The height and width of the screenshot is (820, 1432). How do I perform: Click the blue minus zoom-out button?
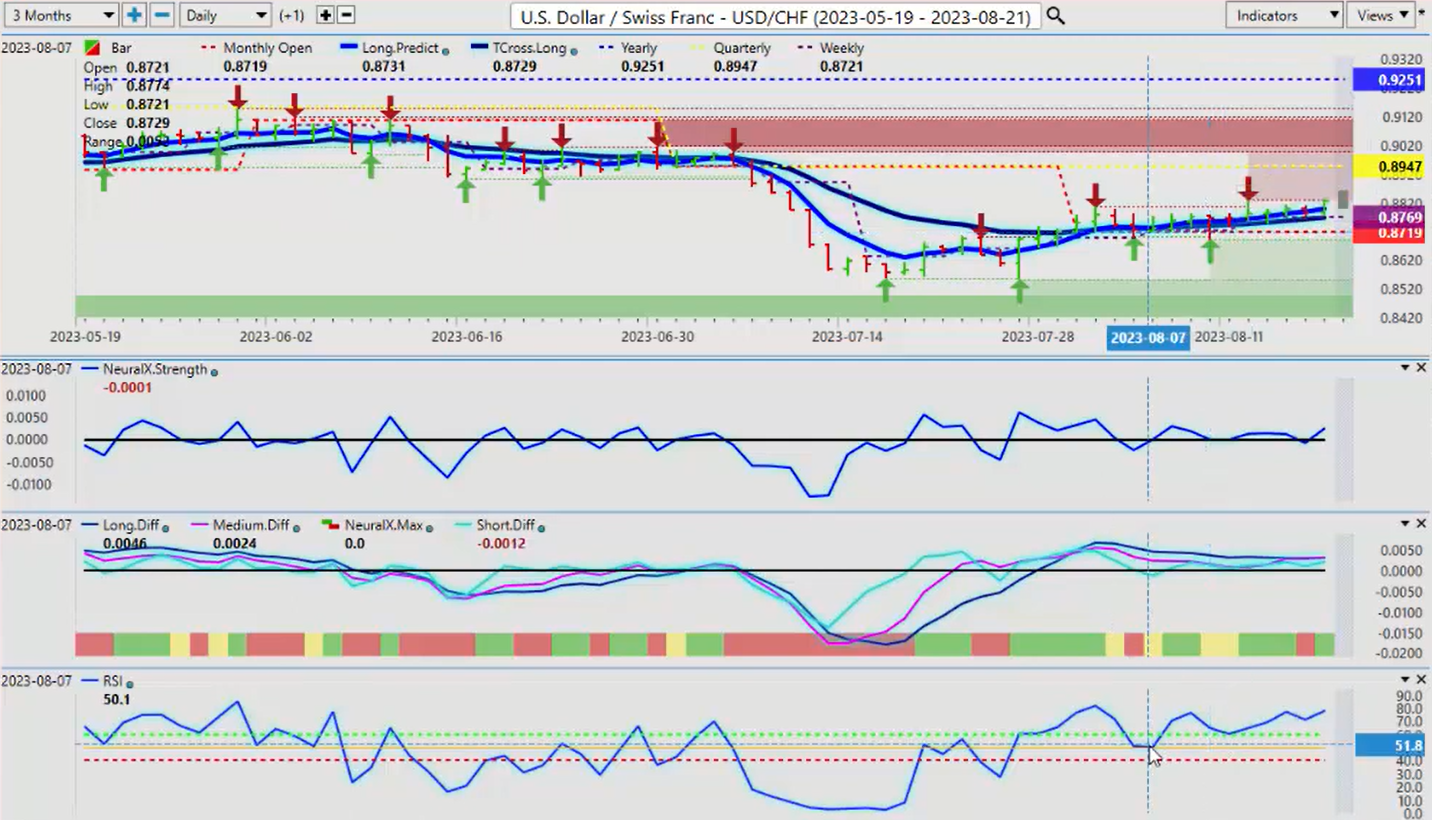point(162,15)
